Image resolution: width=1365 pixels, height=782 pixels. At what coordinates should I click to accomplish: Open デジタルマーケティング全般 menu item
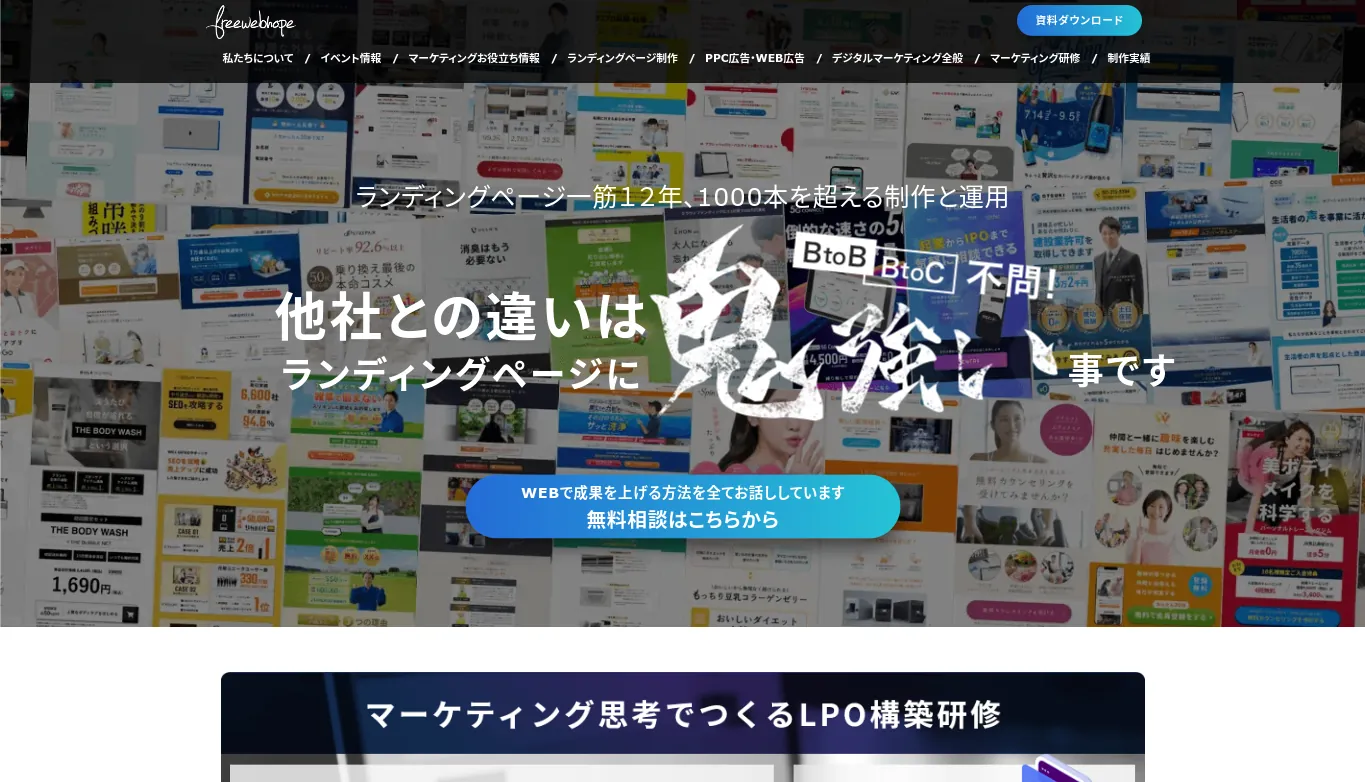pyautogui.click(x=897, y=58)
